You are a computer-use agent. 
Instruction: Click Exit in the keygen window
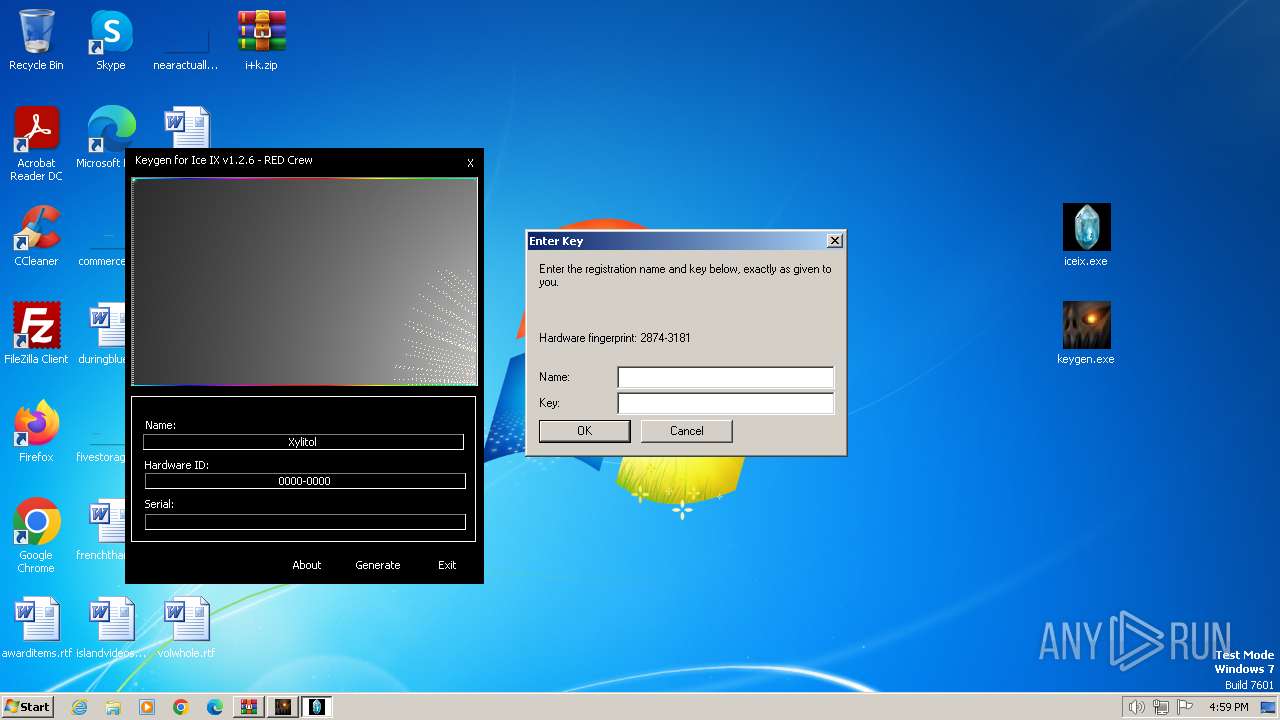tap(447, 565)
